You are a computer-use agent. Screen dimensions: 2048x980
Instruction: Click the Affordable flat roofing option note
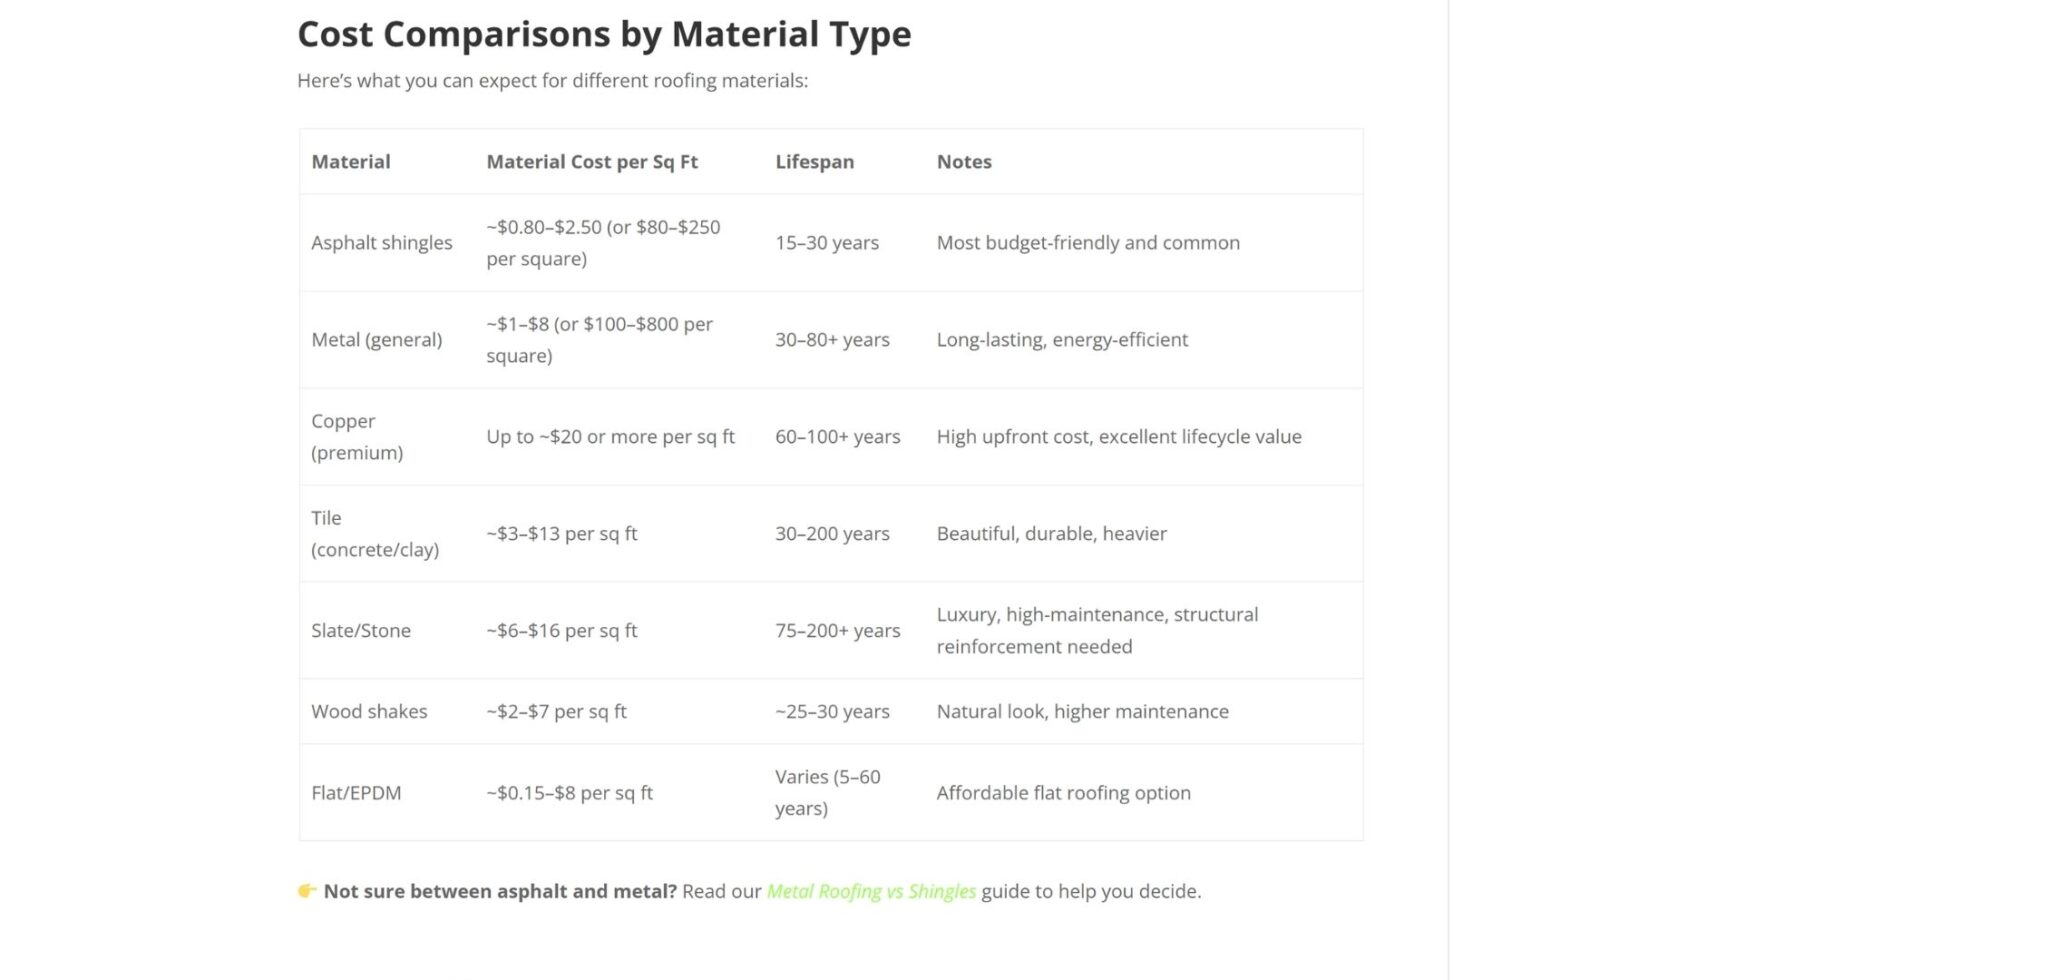click(x=1064, y=793)
